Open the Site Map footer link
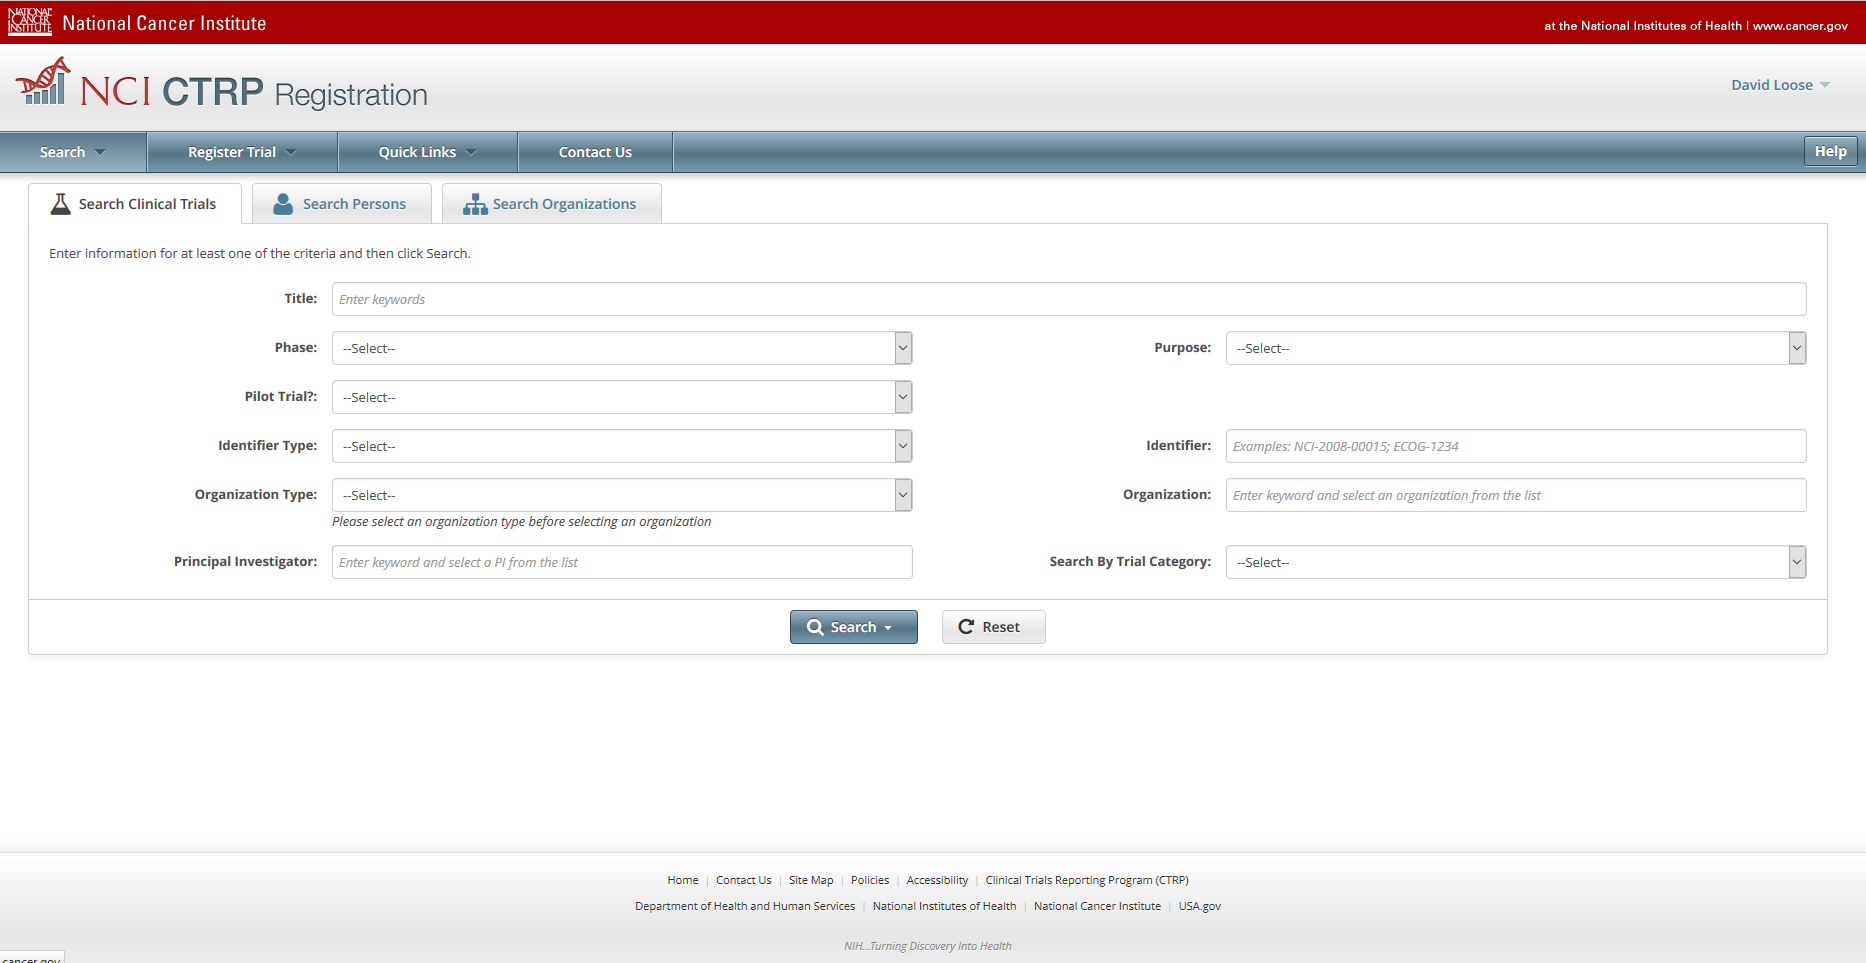 (x=811, y=880)
